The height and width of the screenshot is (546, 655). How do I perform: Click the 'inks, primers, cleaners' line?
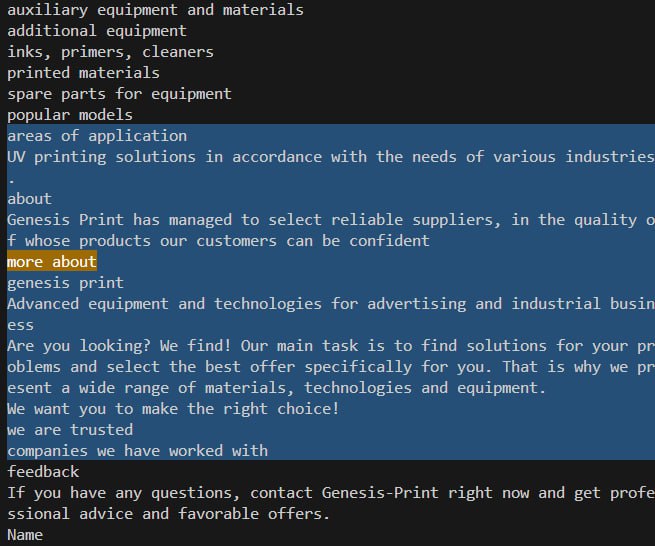pyautogui.click(x=110, y=52)
